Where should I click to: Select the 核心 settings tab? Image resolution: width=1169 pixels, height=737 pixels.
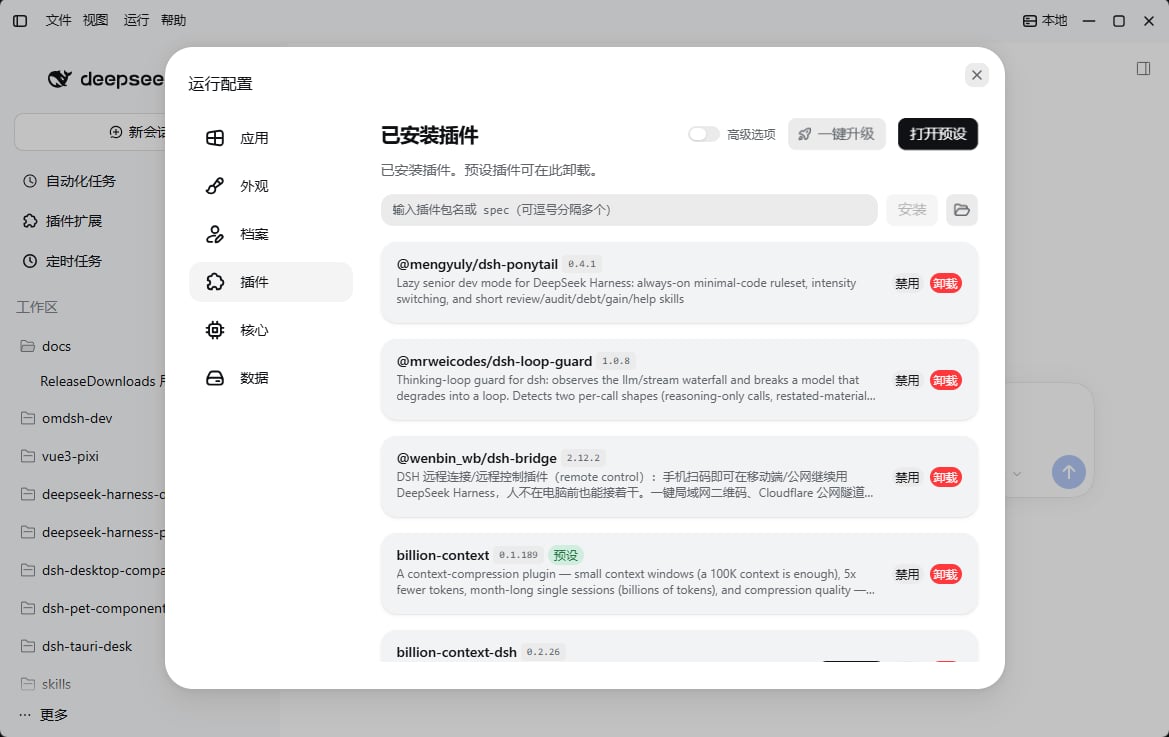(271, 329)
